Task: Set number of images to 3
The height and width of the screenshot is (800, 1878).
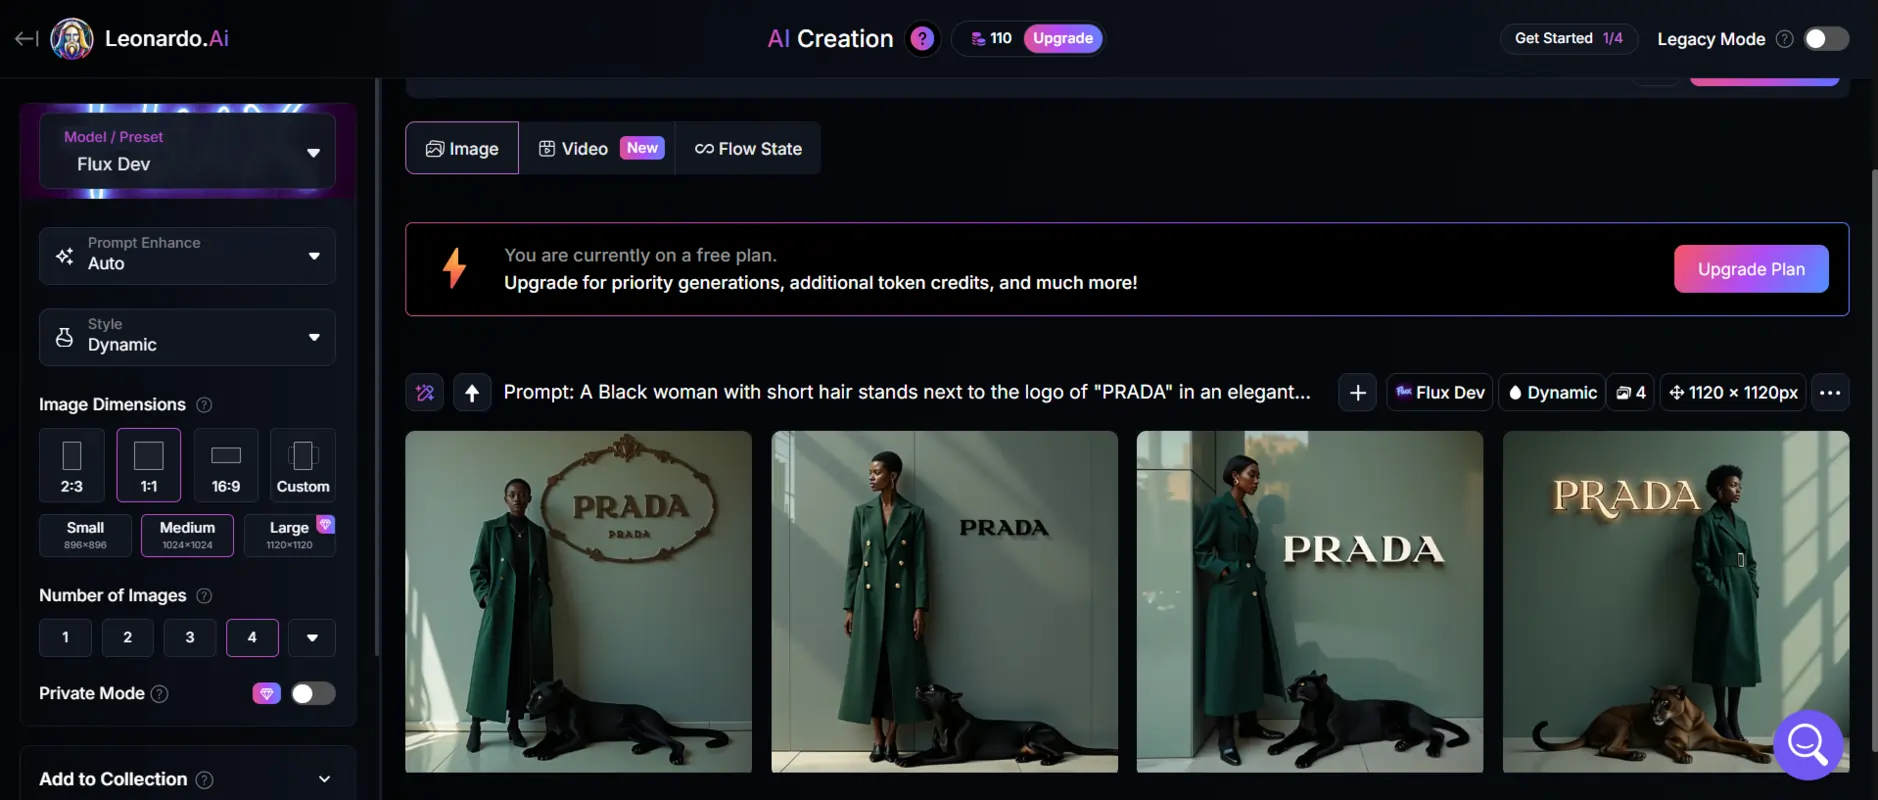Action: [x=190, y=638]
